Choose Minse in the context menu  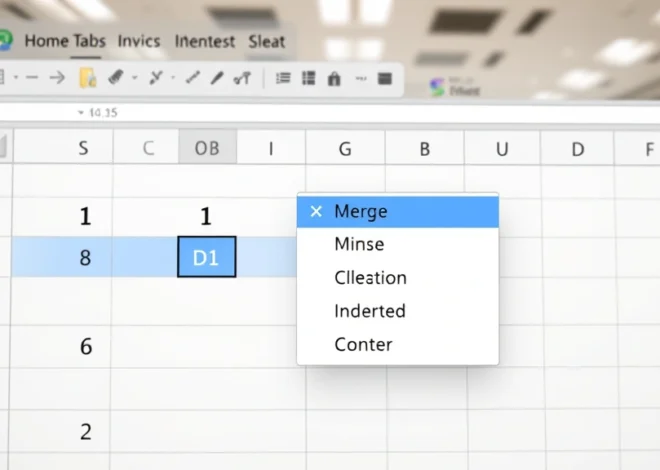point(398,244)
